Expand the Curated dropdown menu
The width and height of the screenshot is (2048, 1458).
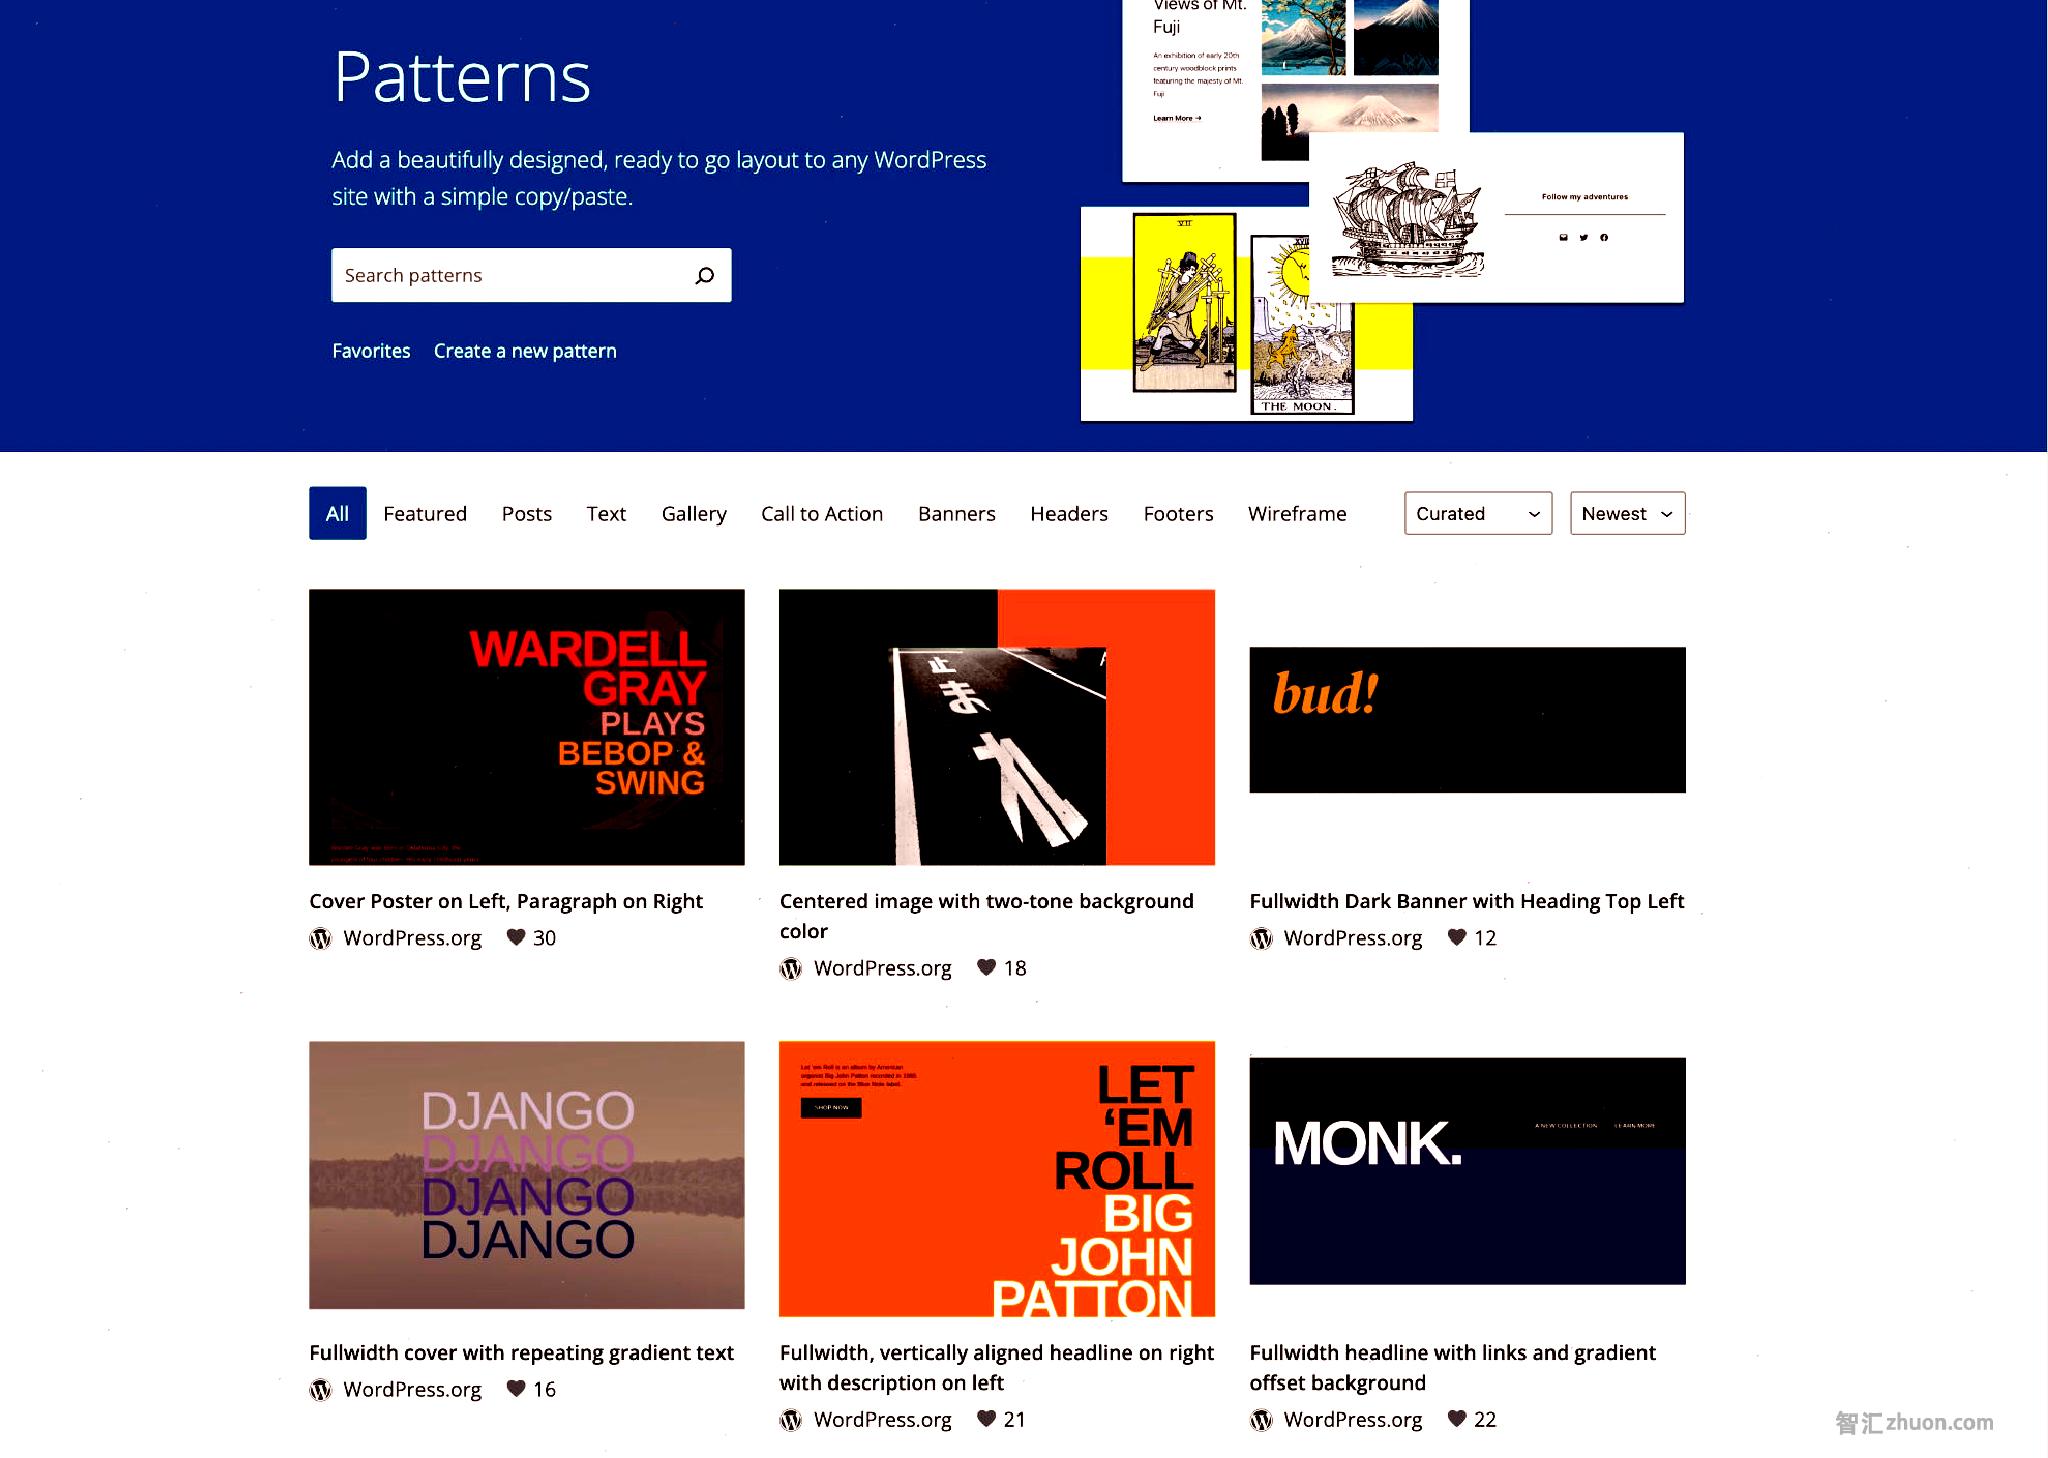tap(1477, 513)
